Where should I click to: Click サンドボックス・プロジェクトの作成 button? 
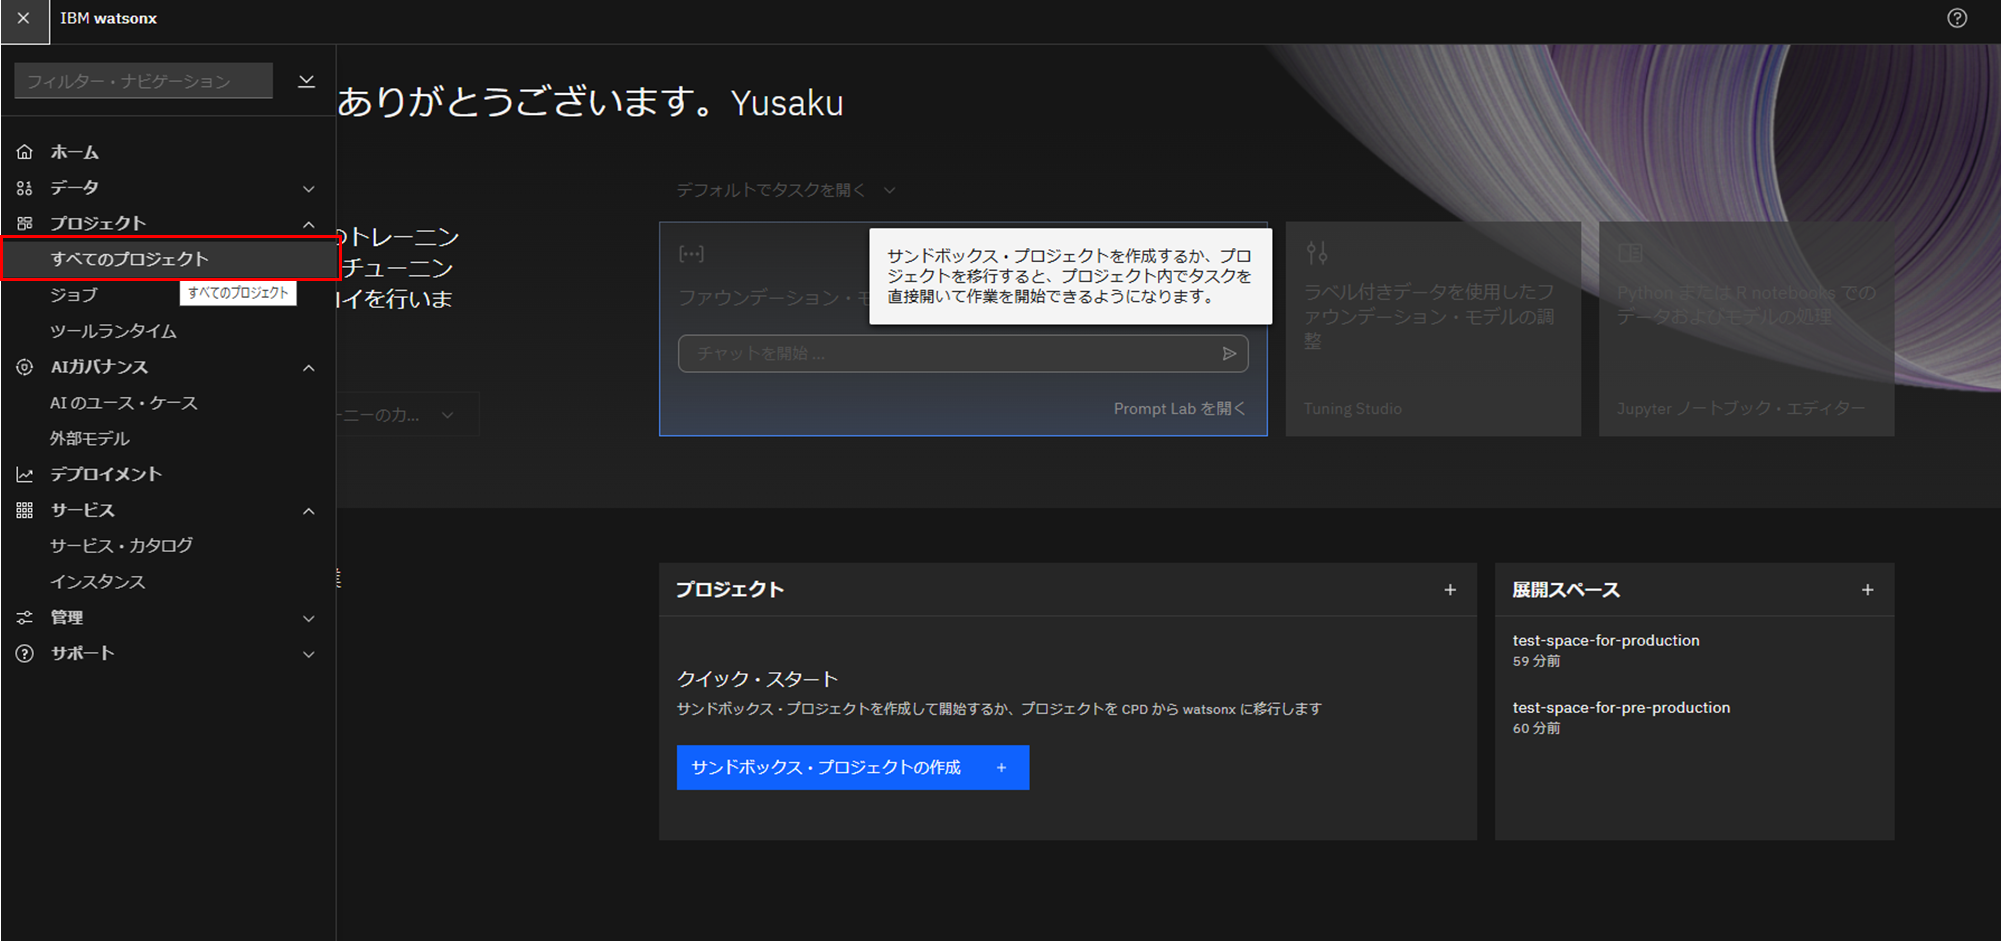click(x=852, y=767)
